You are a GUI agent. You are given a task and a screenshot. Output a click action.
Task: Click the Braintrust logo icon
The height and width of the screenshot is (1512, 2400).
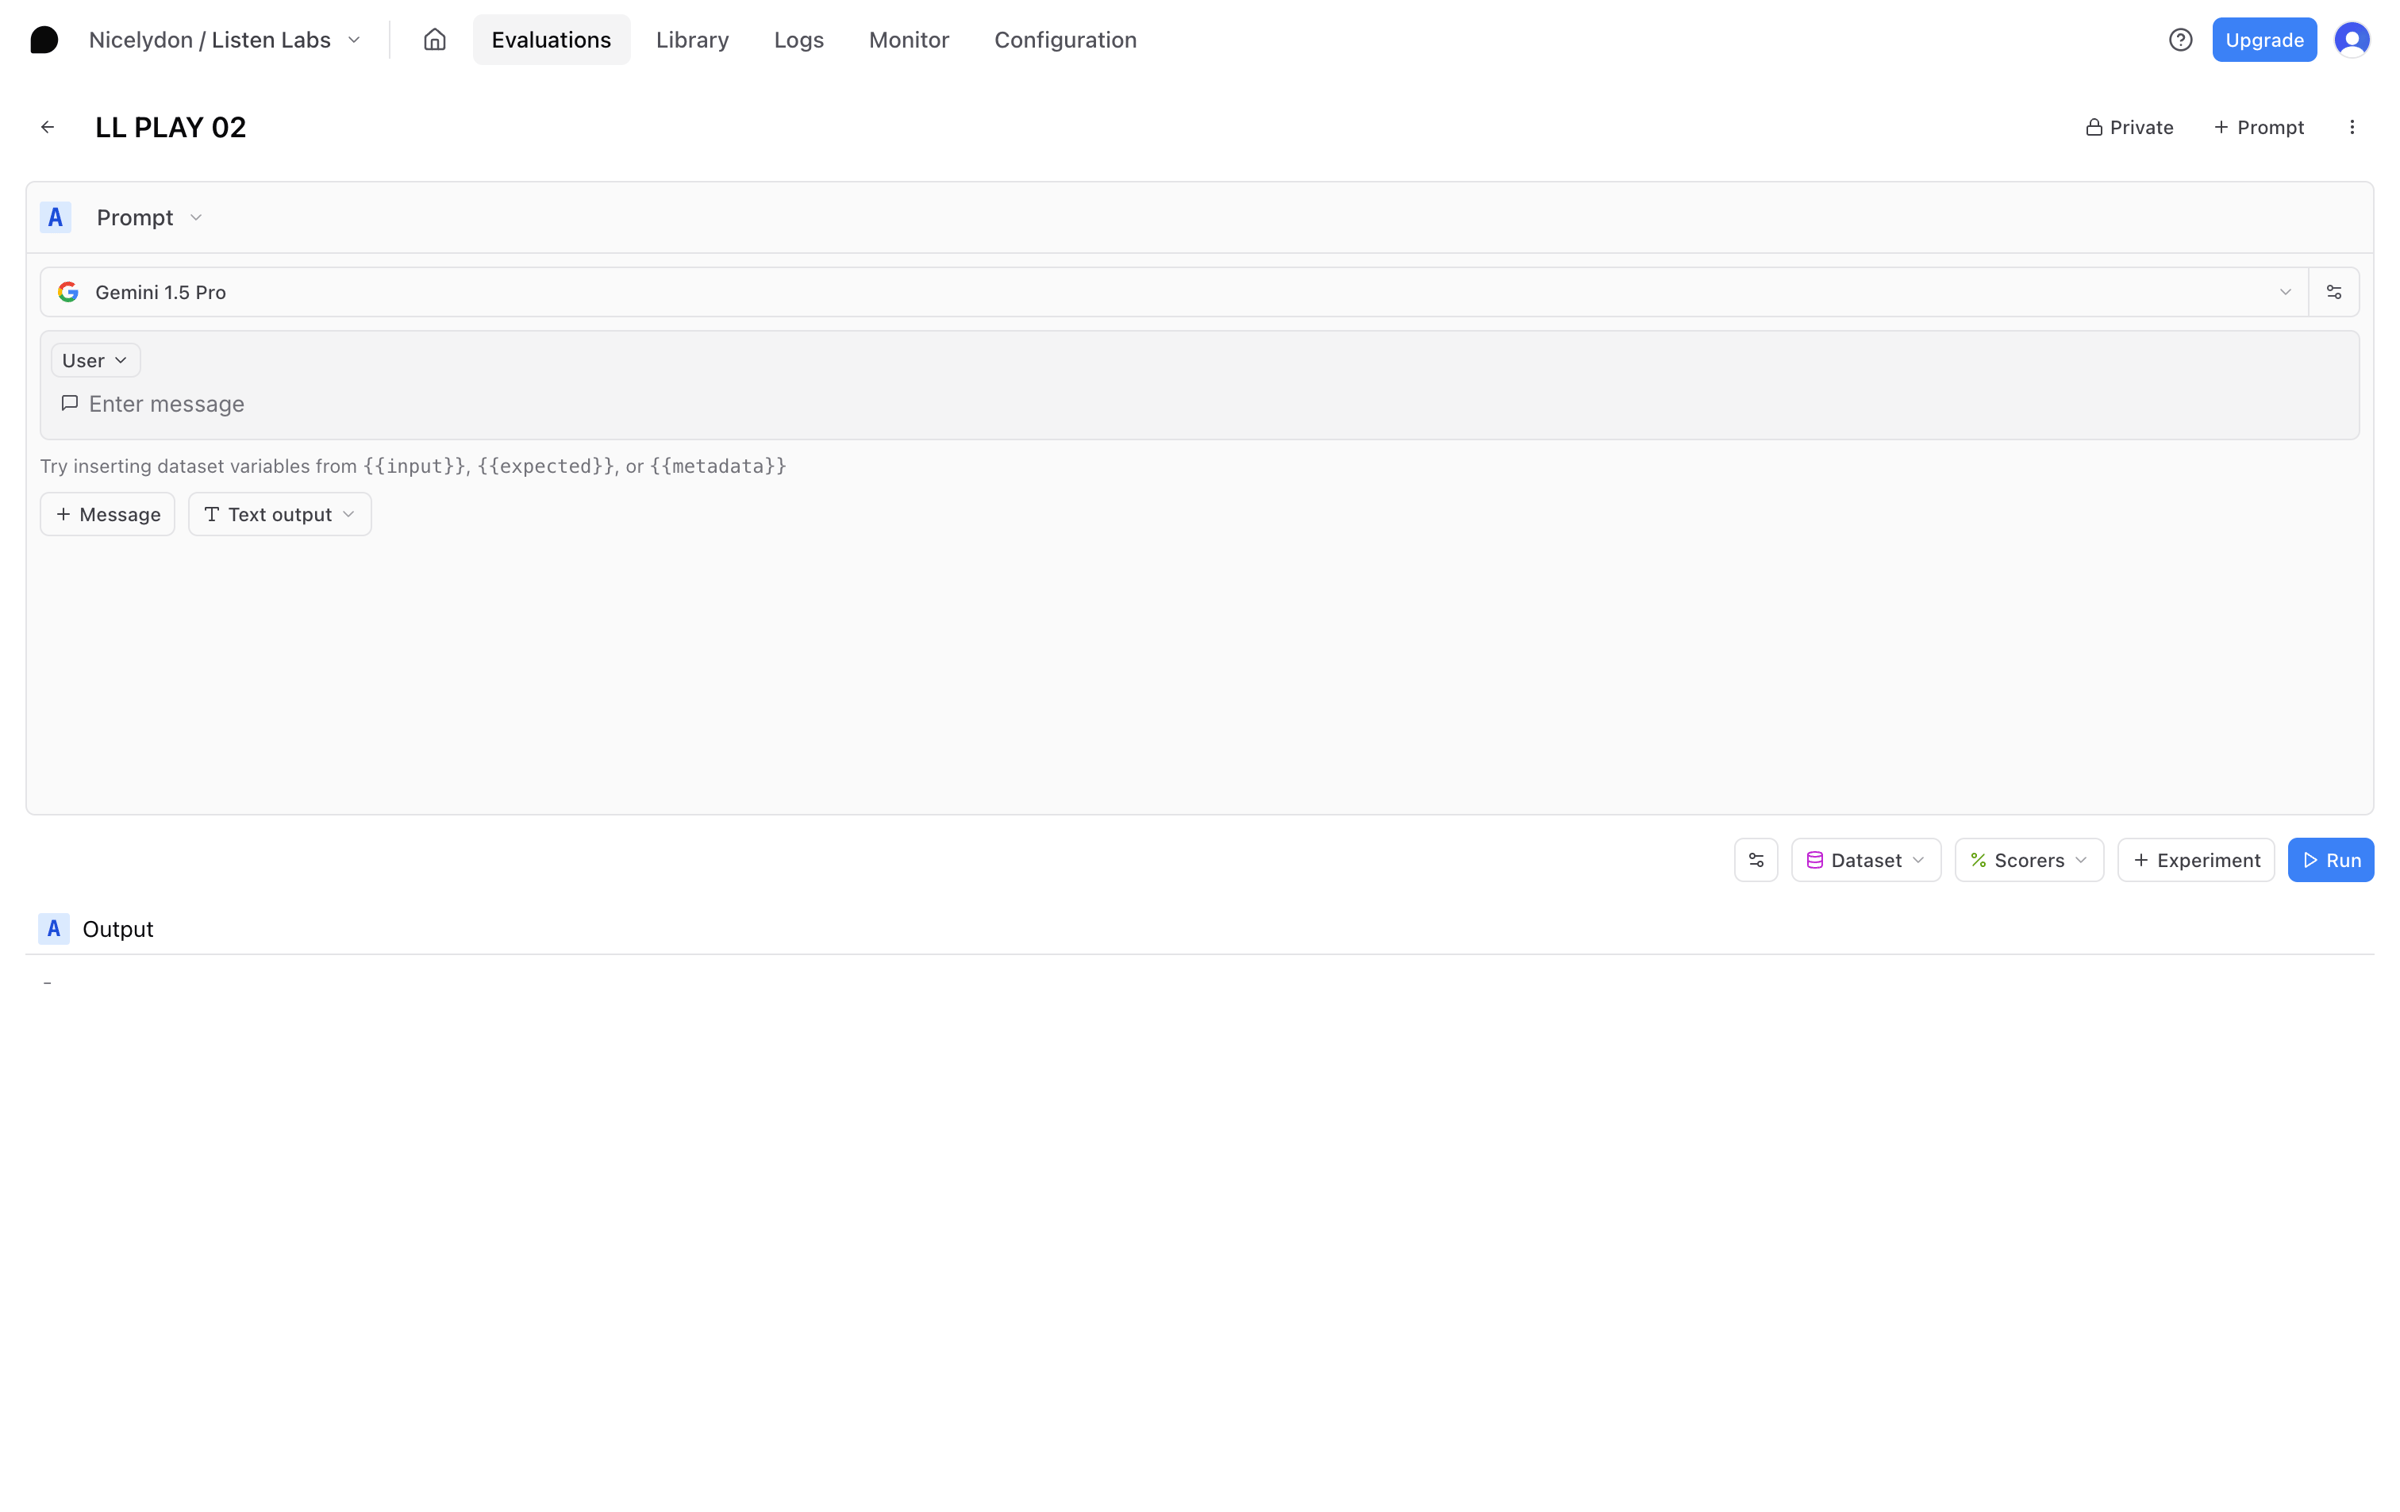click(x=44, y=40)
